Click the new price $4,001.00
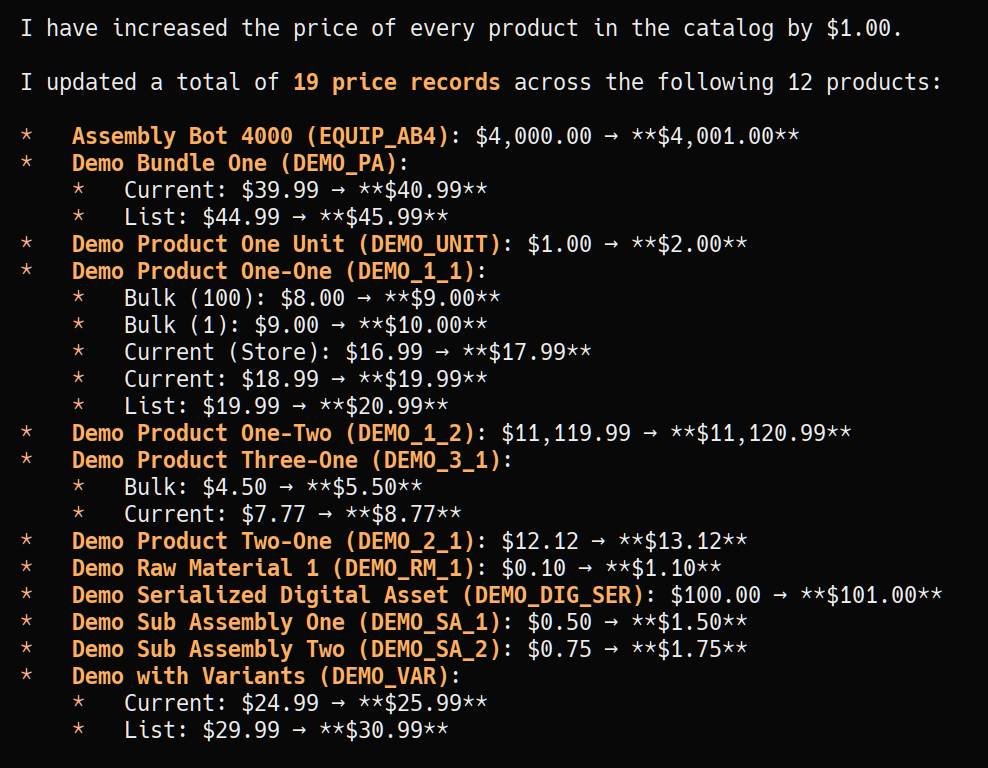The height and width of the screenshot is (768, 988). [715, 136]
